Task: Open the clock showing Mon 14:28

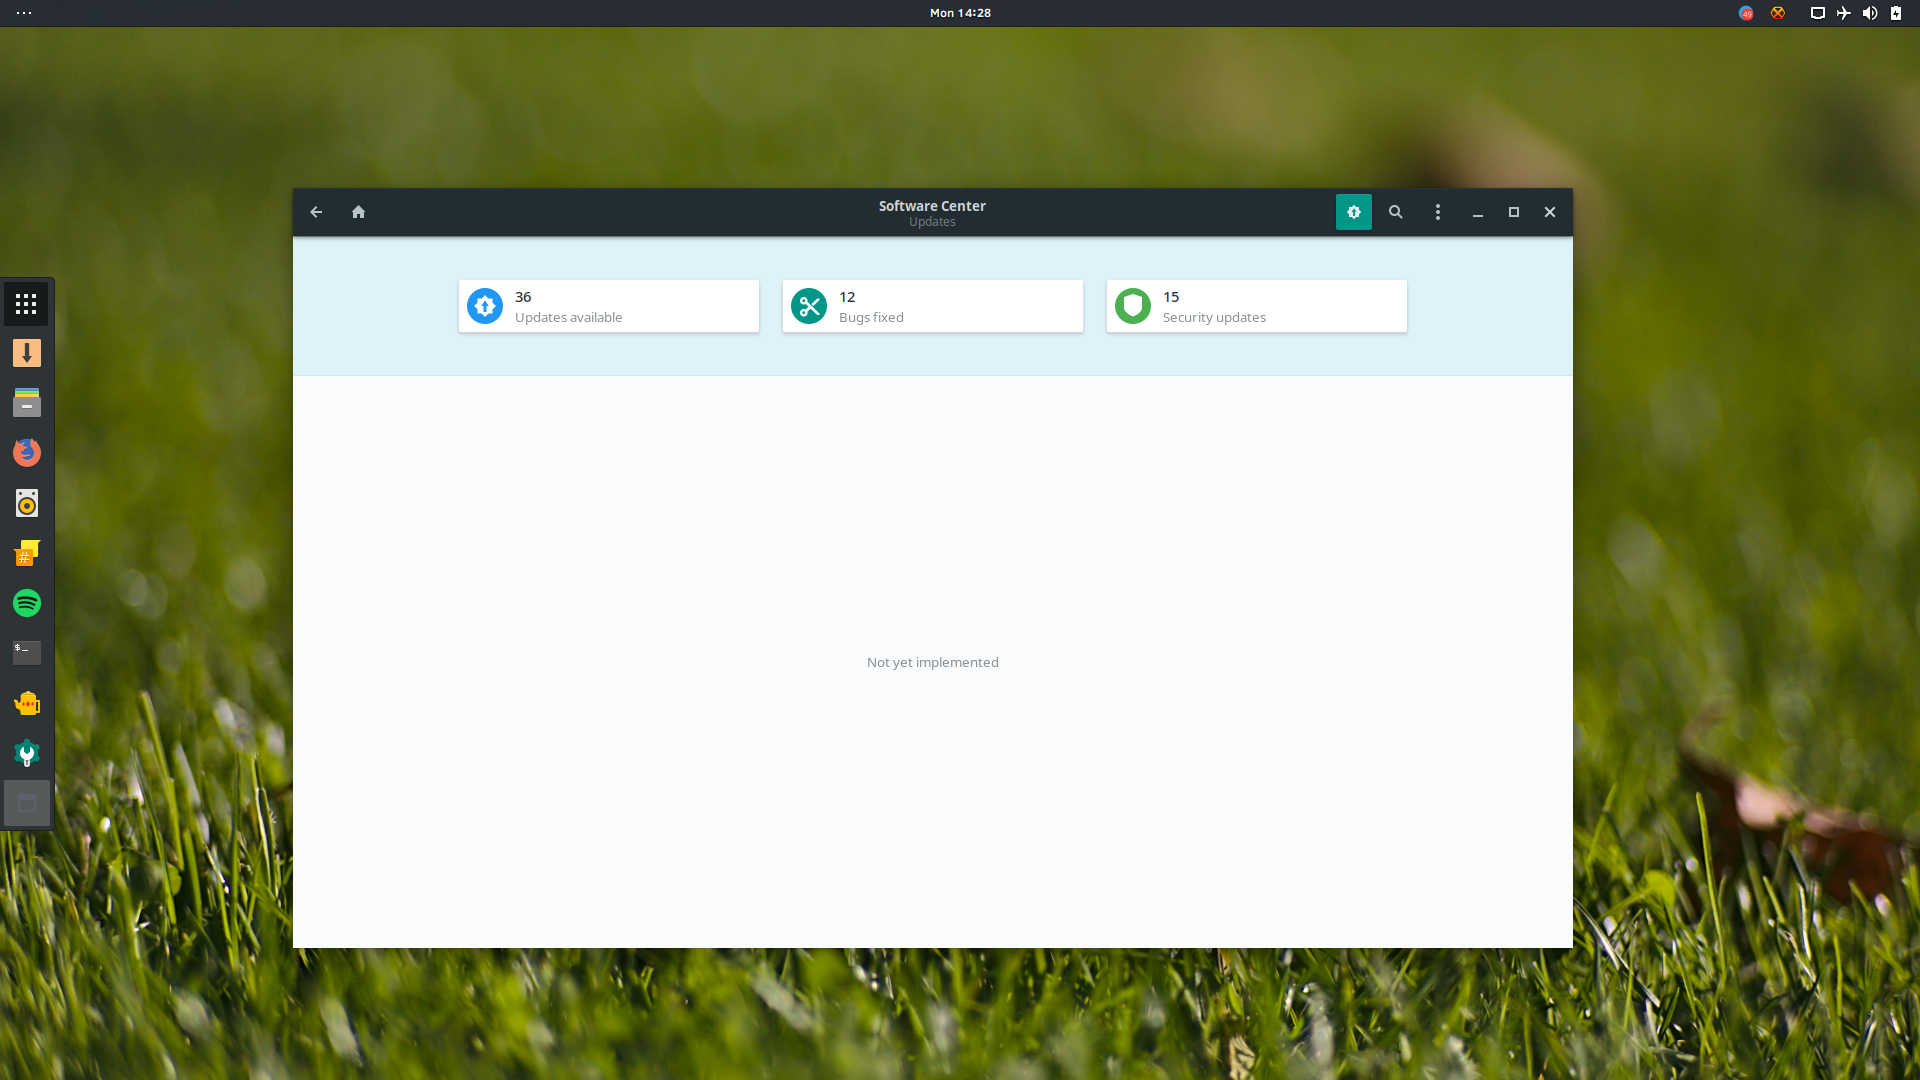Action: pos(960,13)
